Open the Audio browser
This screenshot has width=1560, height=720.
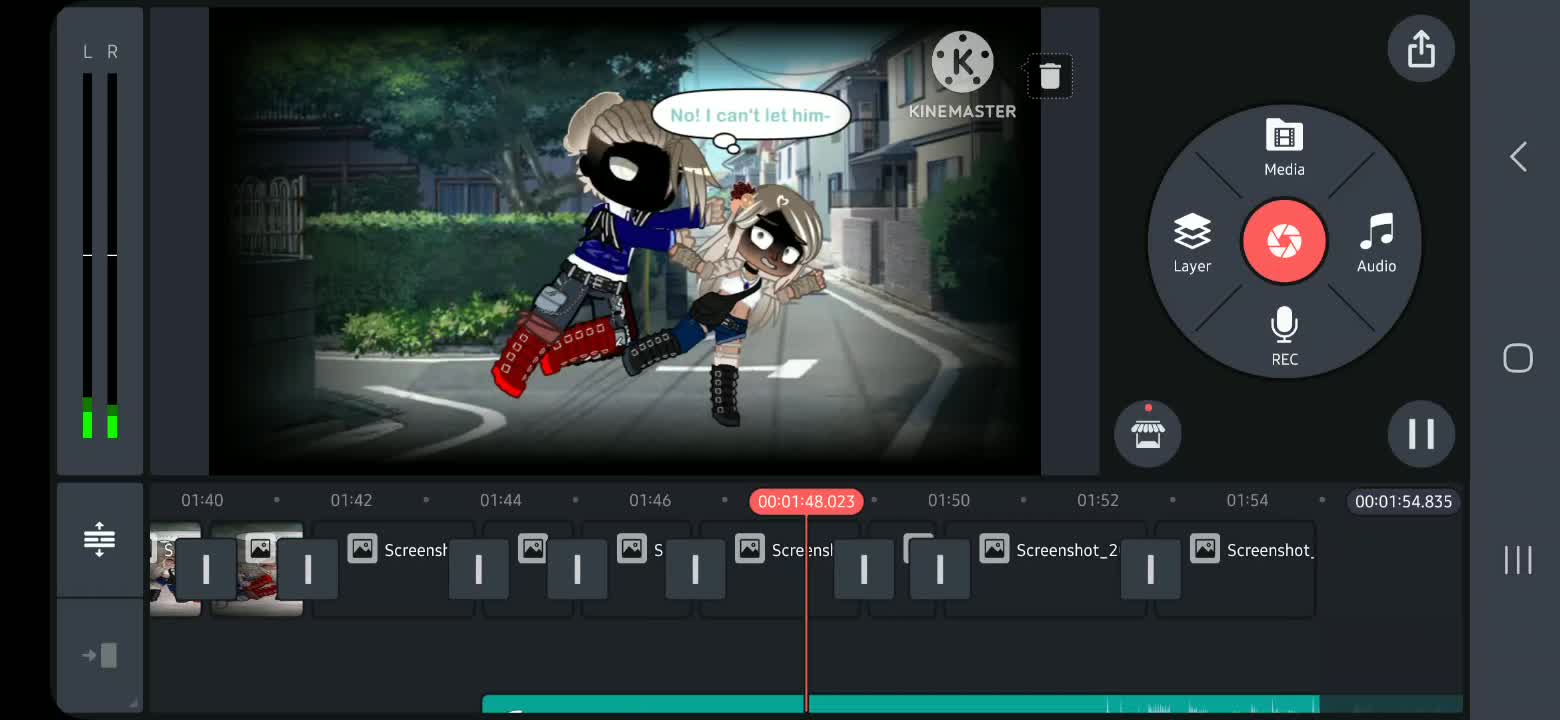click(1376, 243)
